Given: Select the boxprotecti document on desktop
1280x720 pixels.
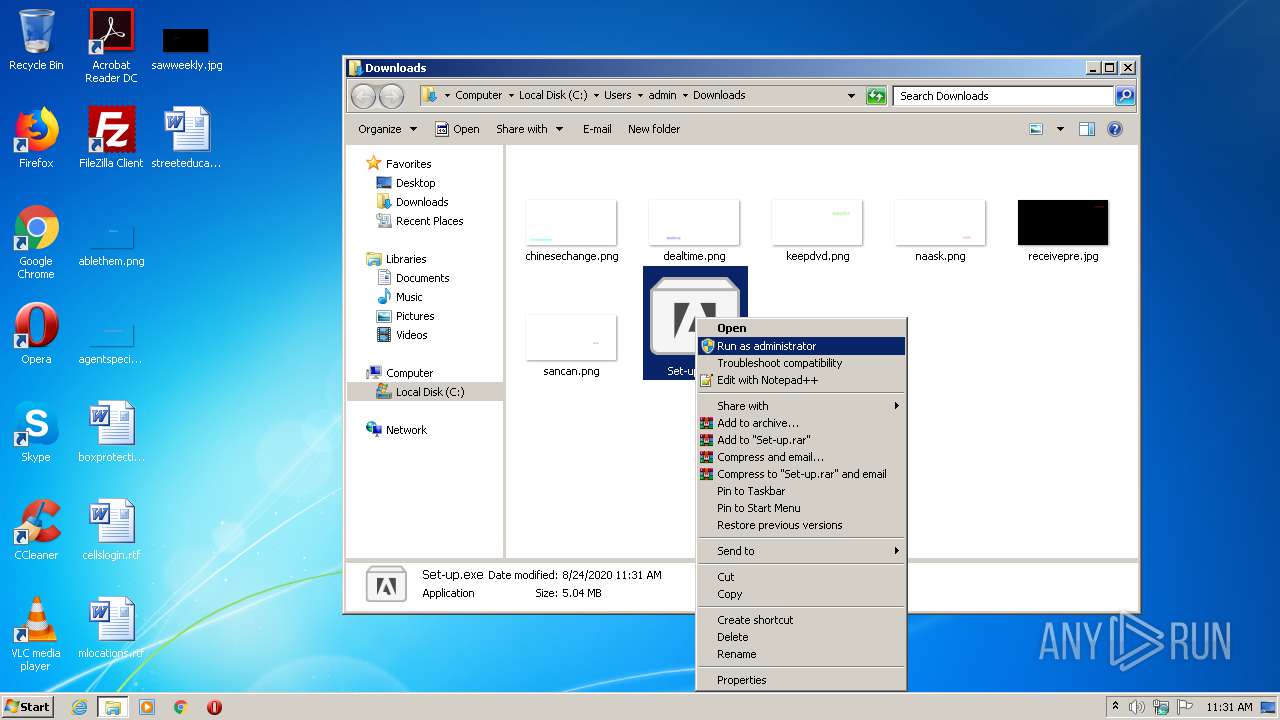Looking at the screenshot, I should click(111, 432).
